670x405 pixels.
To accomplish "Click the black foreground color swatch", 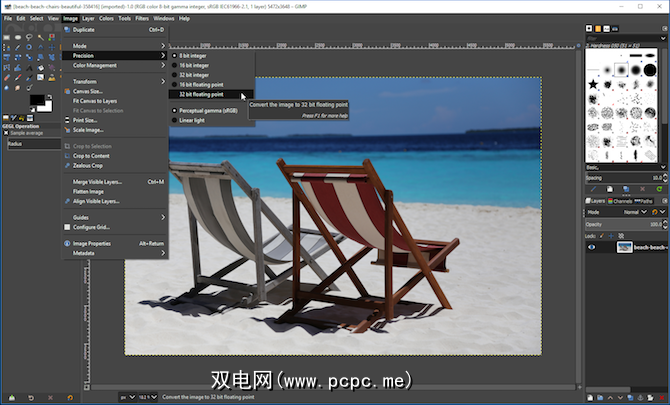I will [x=37, y=101].
